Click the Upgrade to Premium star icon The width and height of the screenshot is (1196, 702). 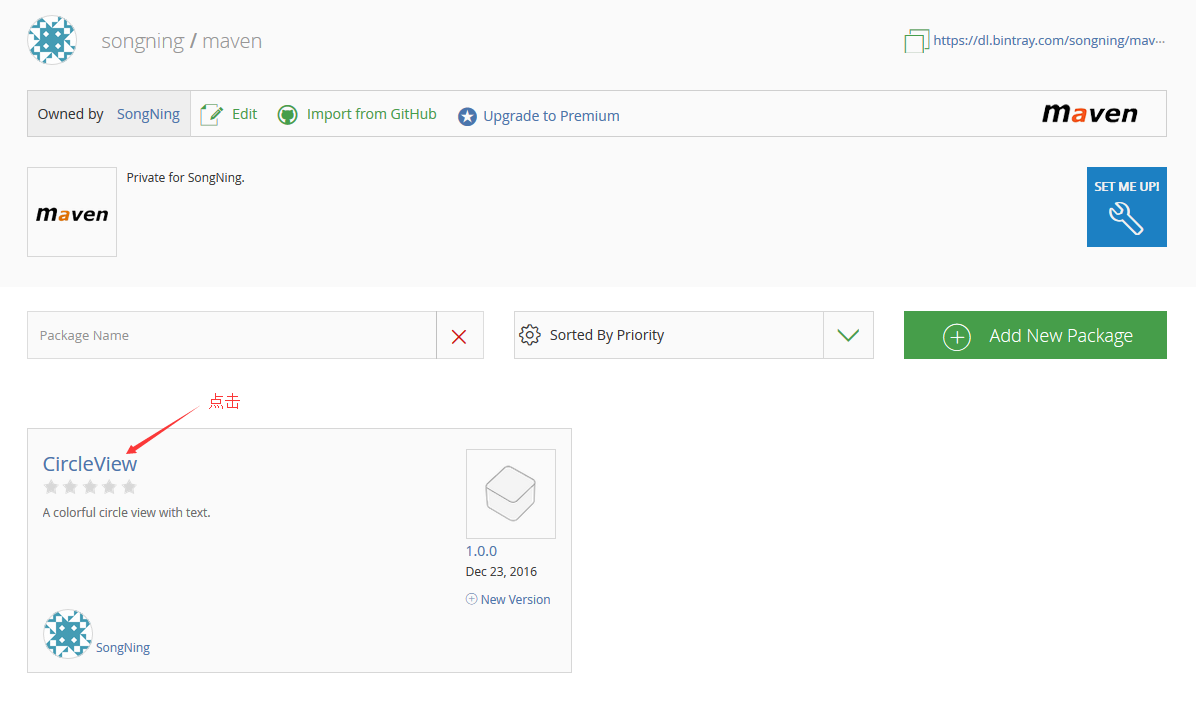467,117
